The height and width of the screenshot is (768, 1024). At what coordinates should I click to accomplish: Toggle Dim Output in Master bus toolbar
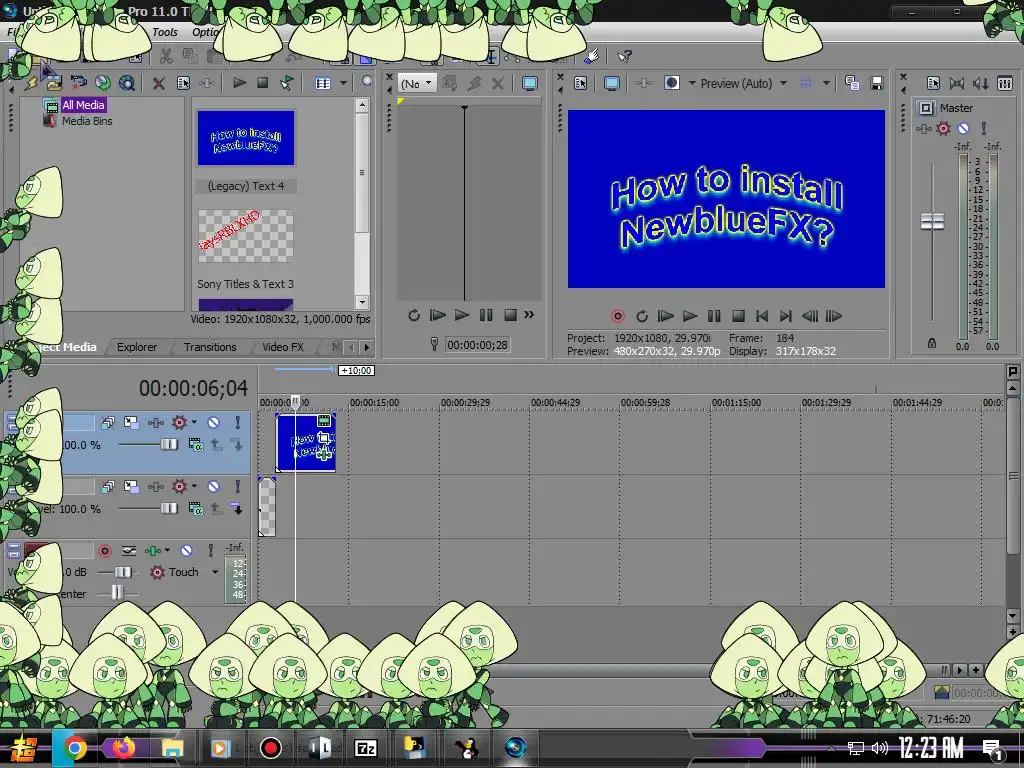tap(980, 83)
